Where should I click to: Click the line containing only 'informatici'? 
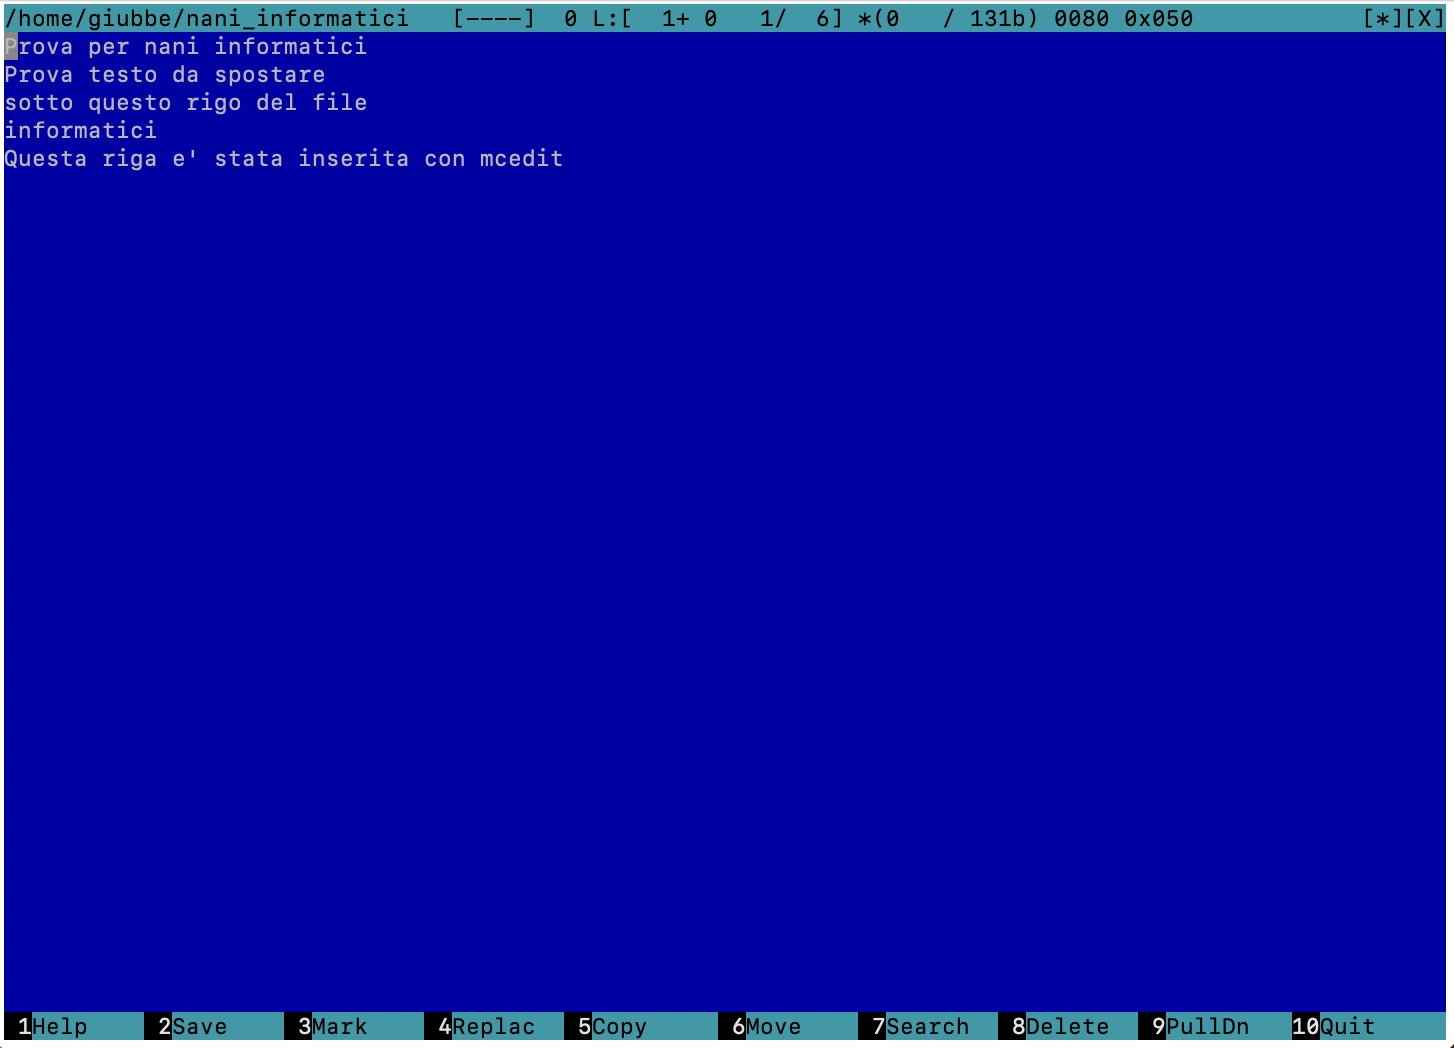[x=81, y=131]
